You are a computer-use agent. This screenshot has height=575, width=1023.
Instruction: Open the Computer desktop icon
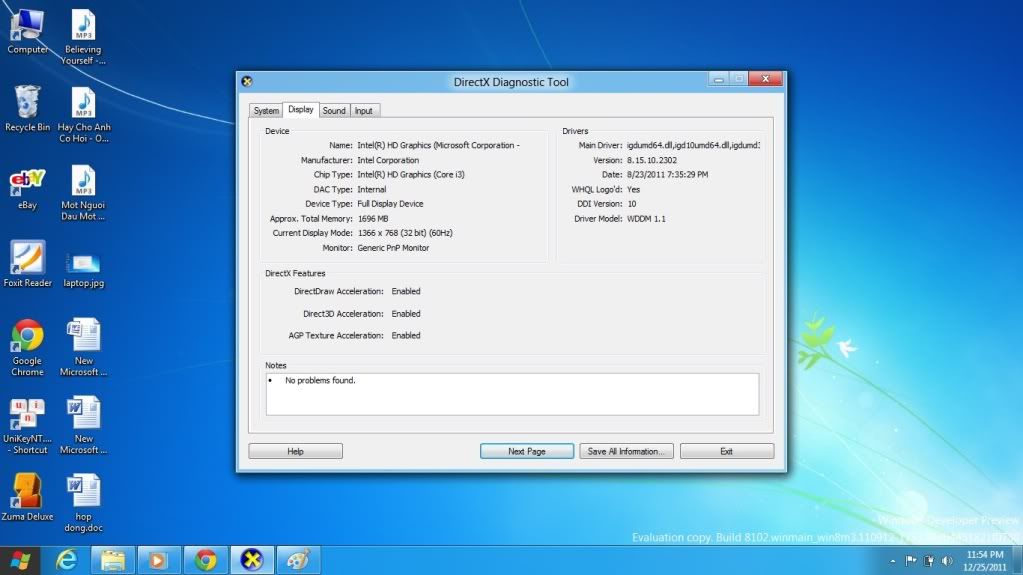[x=27, y=31]
